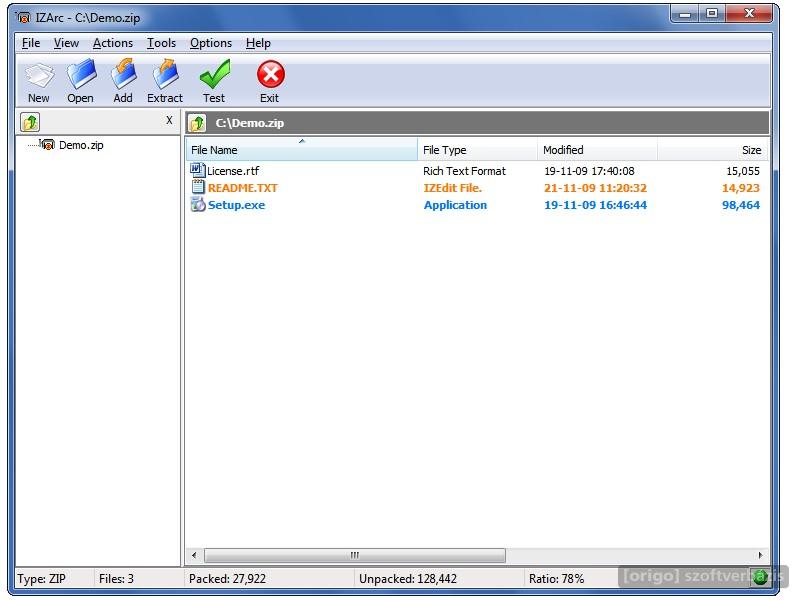Click modified date 19-11-09 17:40:08
The image size is (800, 600).
(589, 171)
